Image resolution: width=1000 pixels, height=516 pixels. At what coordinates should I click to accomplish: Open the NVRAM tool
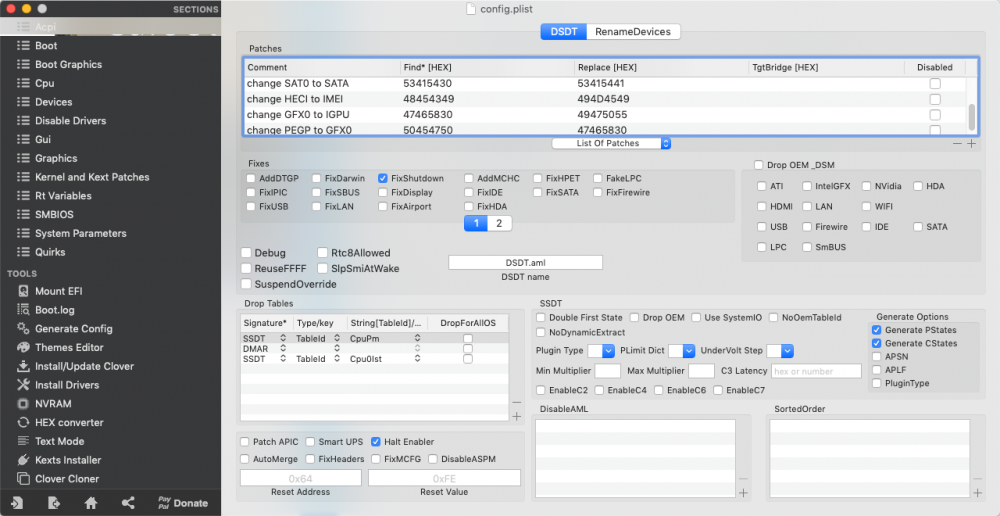(x=44, y=404)
